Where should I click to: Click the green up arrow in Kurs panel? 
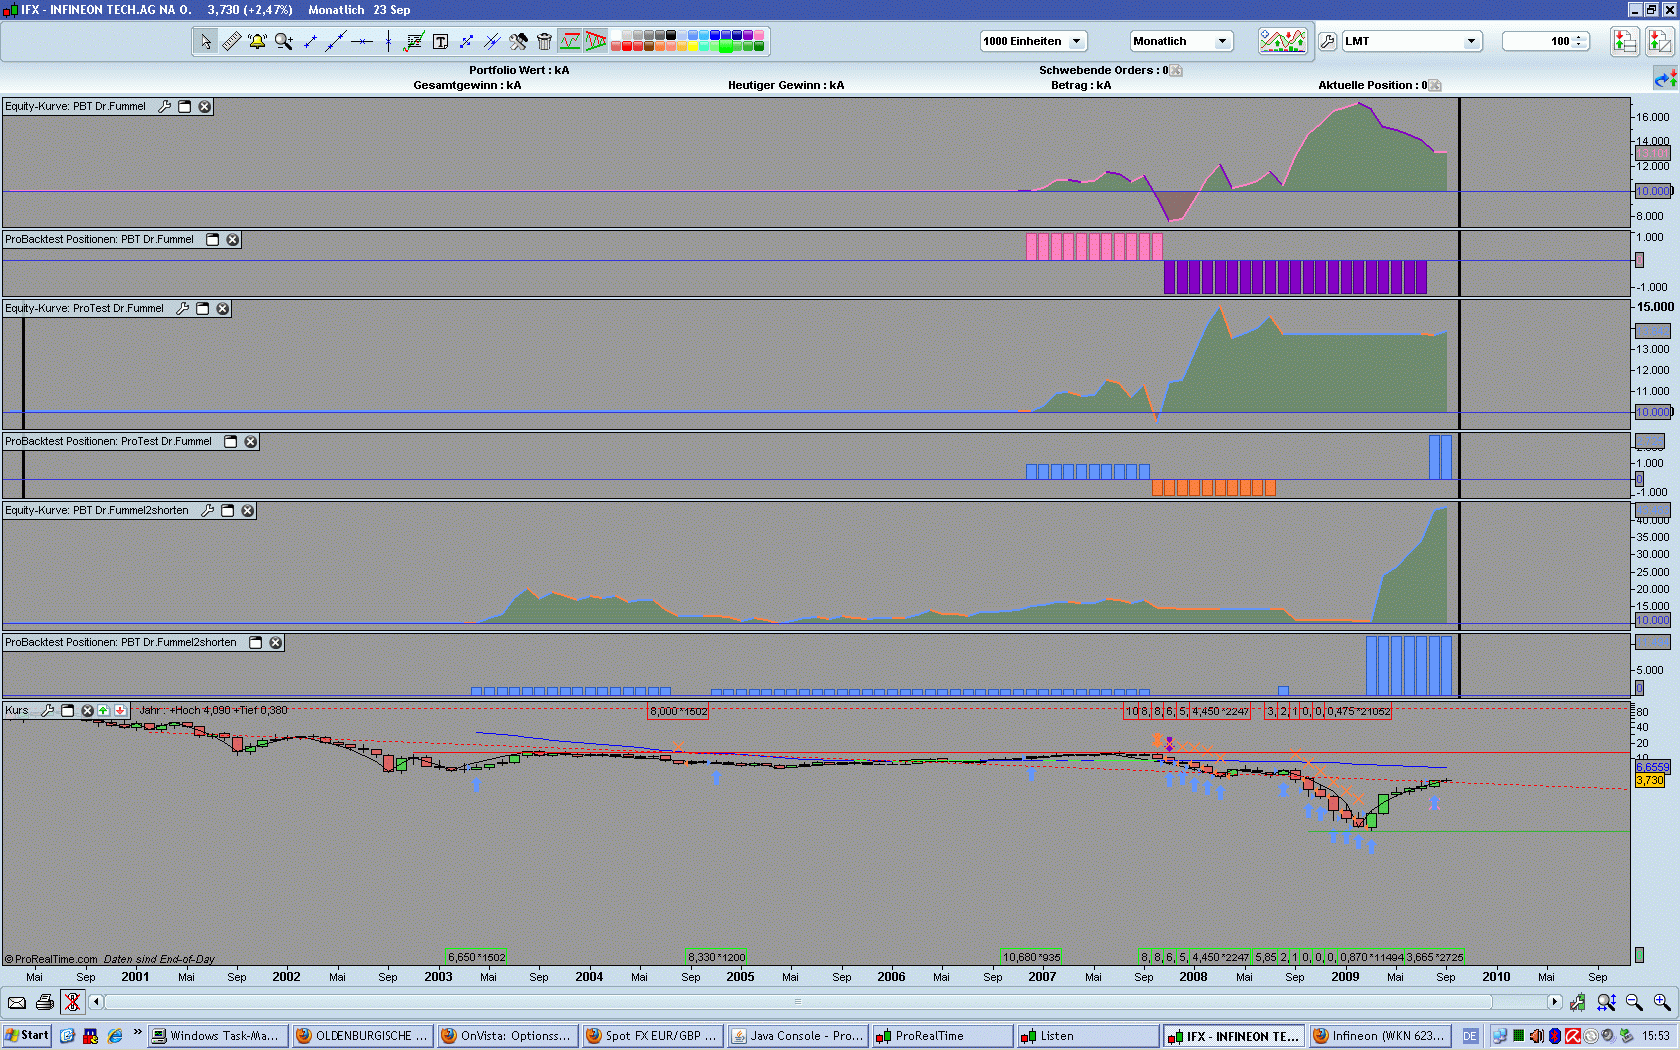pos(103,710)
